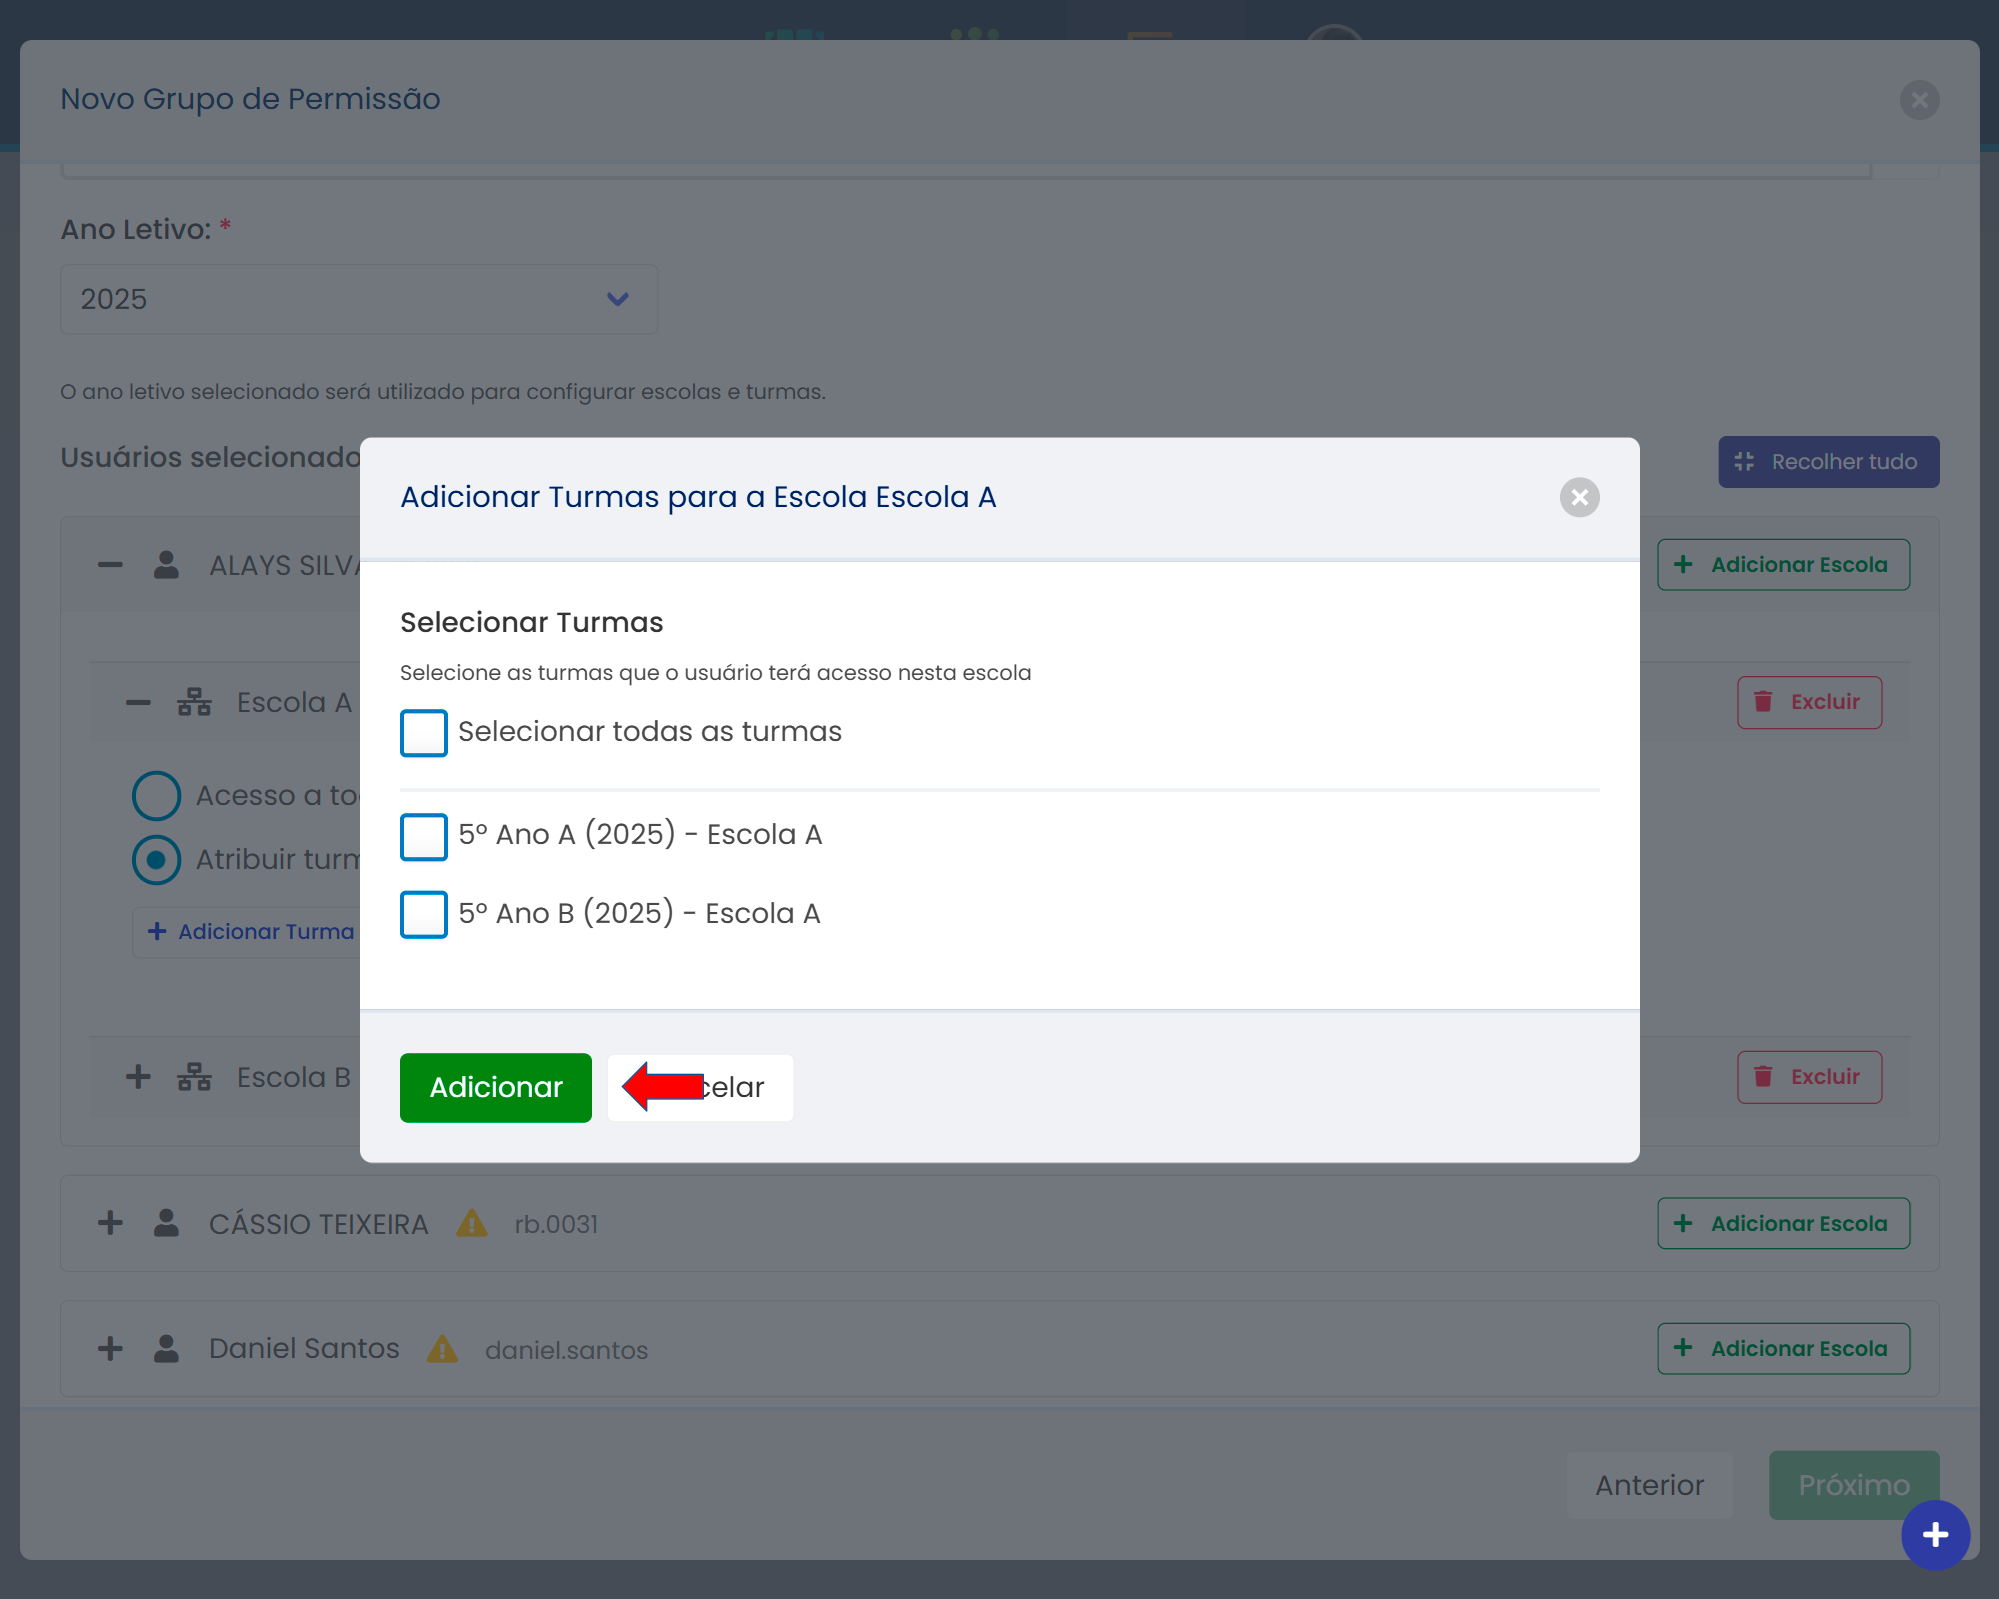1999x1599 pixels.
Task: Click the warning icon next to CÁSSIO TEIXEIRA
Action: click(471, 1223)
